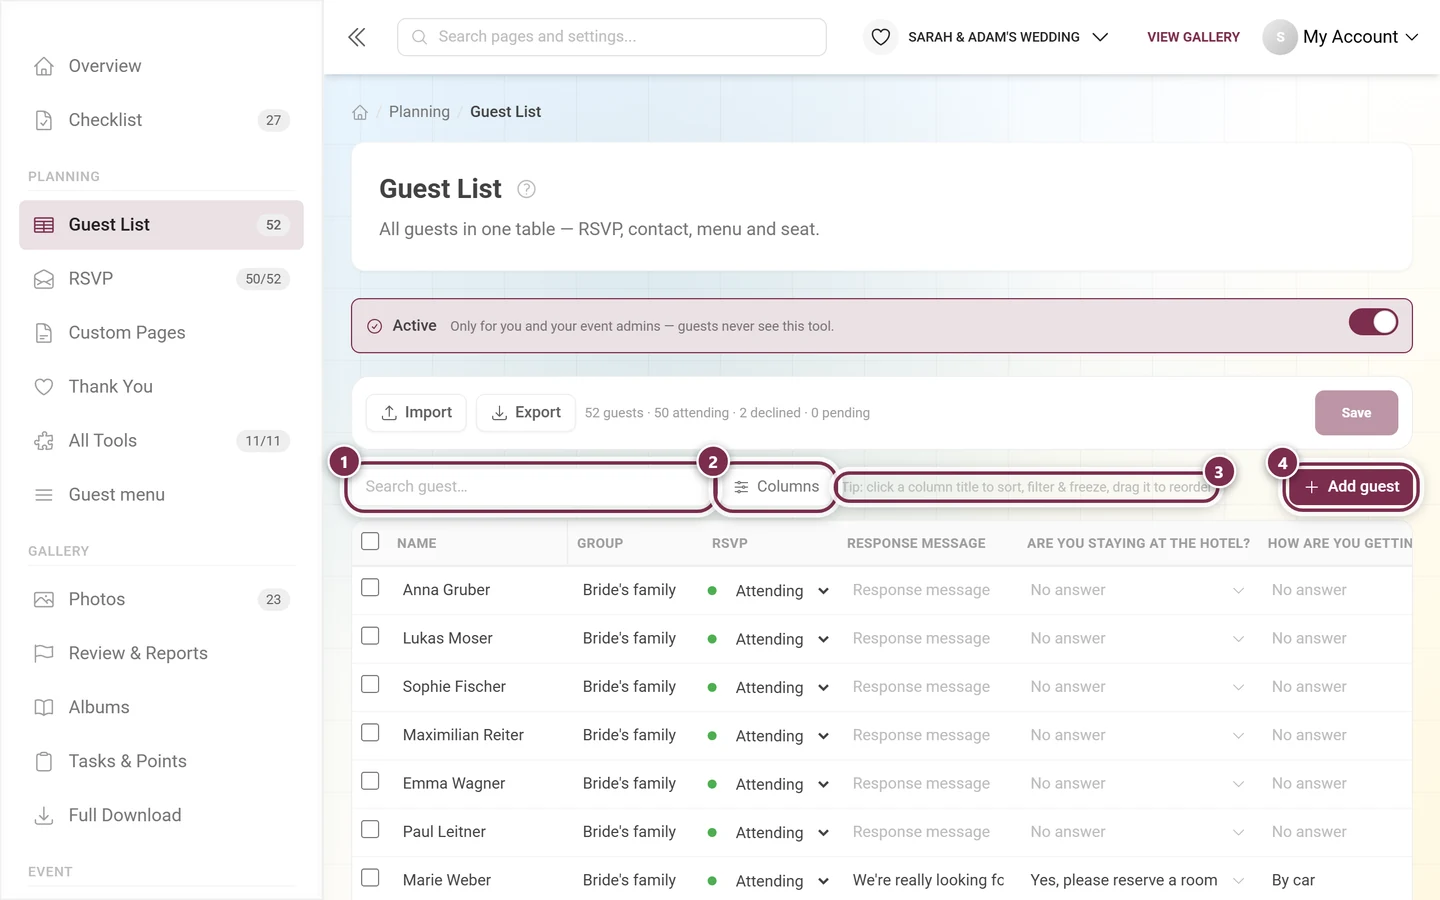Viewport: 1440px width, 900px height.
Task: Click the Custom Pages document icon
Action: click(x=44, y=333)
